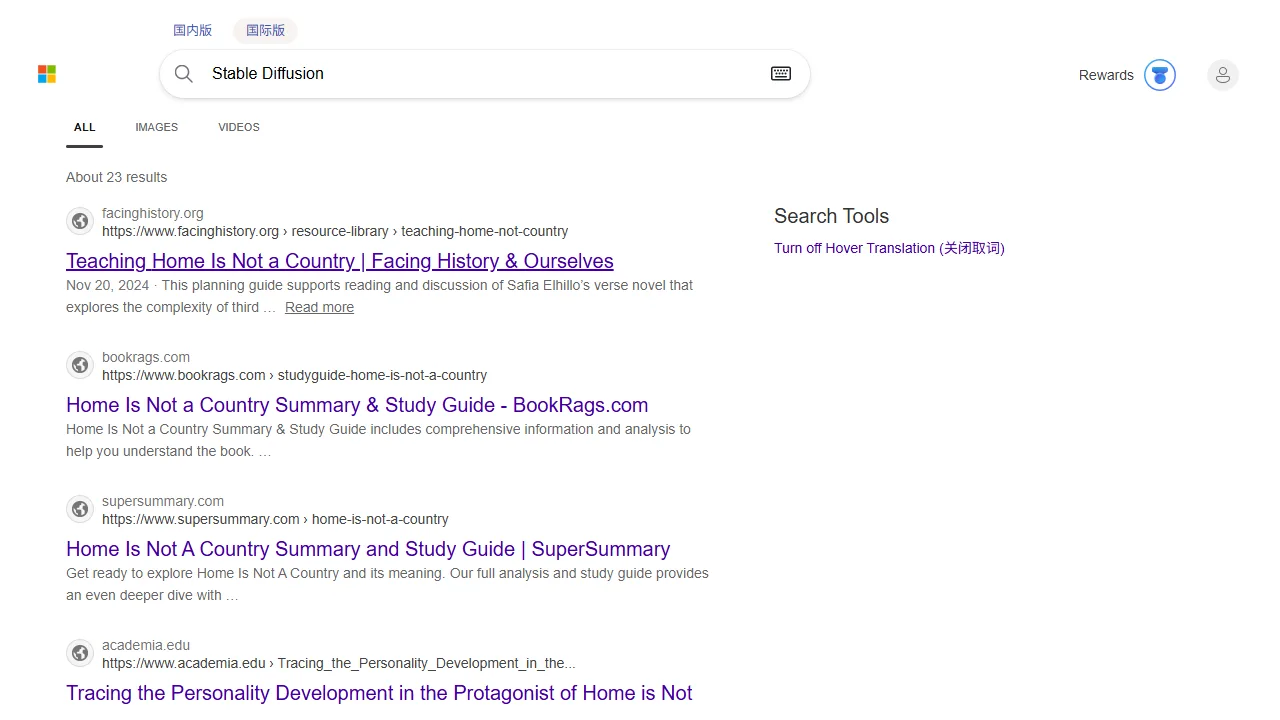Open the BookRags.com Summary & Study Guide result
The width and height of the screenshot is (1280, 720).
pos(357,405)
